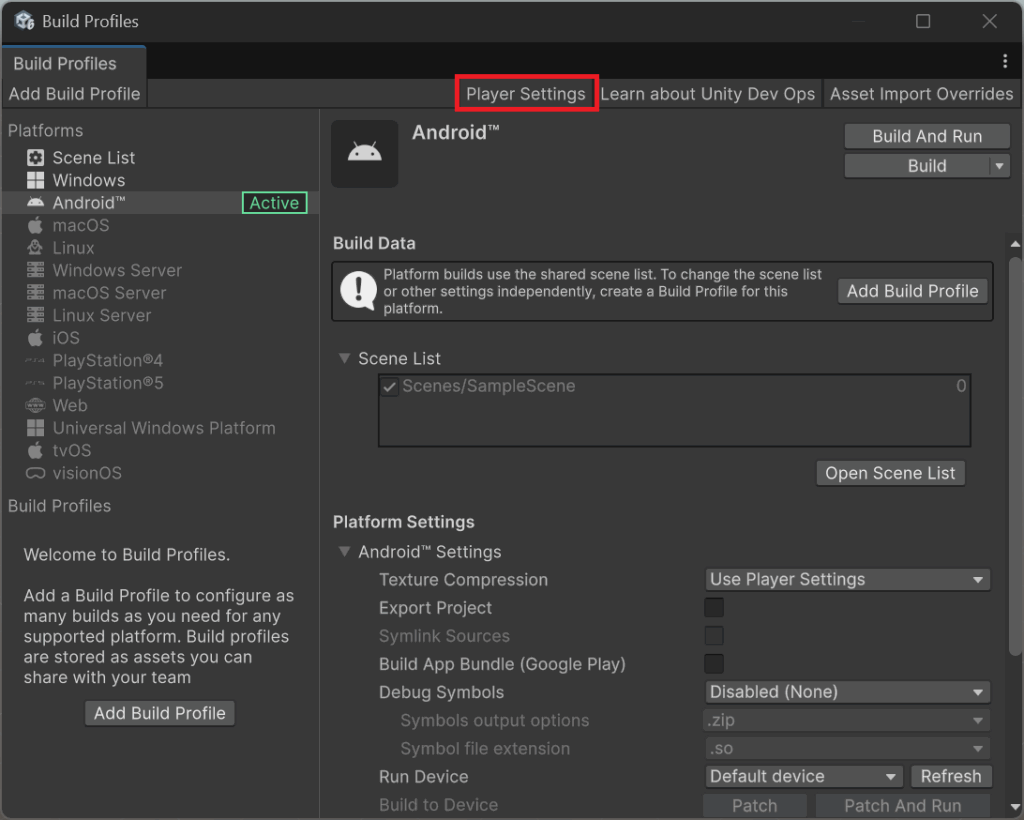Viewport: 1024px width, 820px height.
Task: Click Add Build Profile under welcome text
Action: 159,713
